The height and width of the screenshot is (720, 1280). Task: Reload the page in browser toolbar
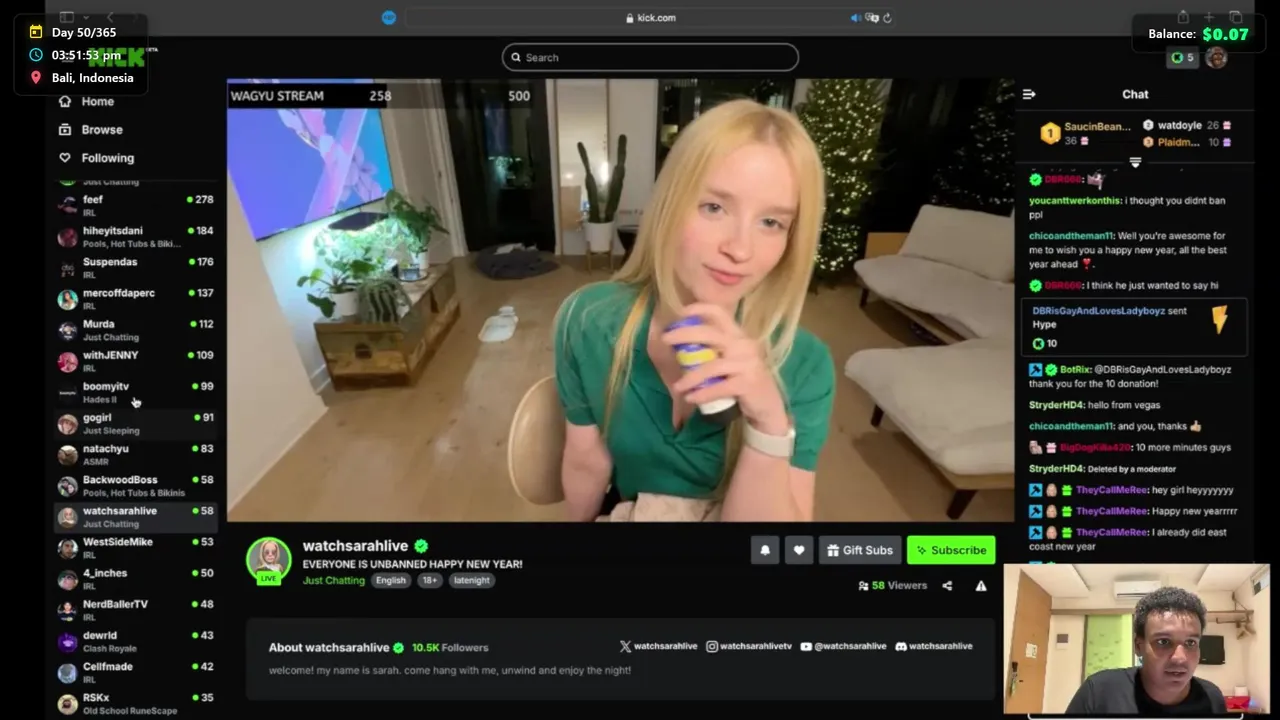tap(887, 17)
